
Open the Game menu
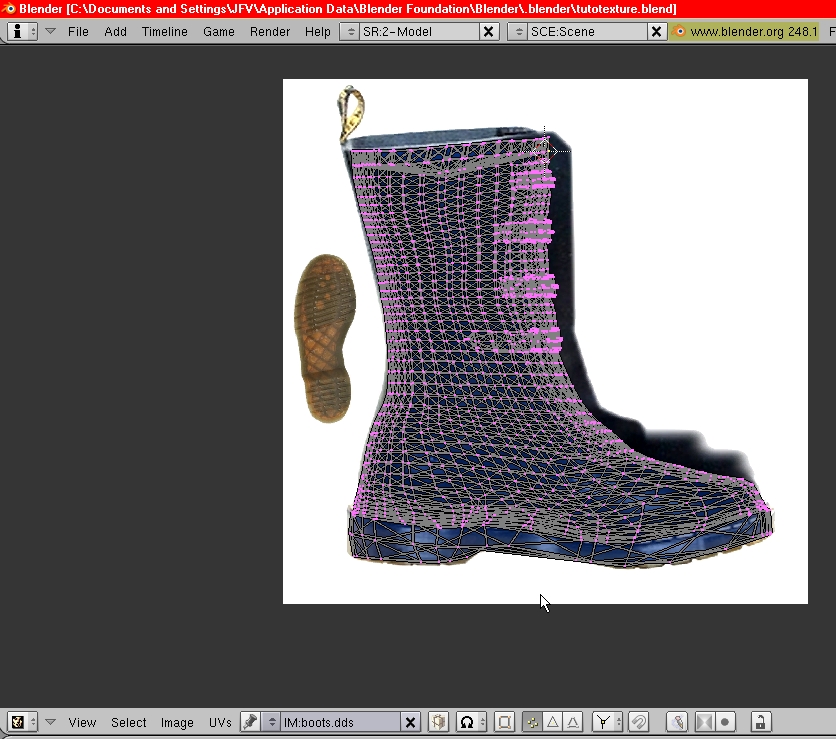point(219,31)
